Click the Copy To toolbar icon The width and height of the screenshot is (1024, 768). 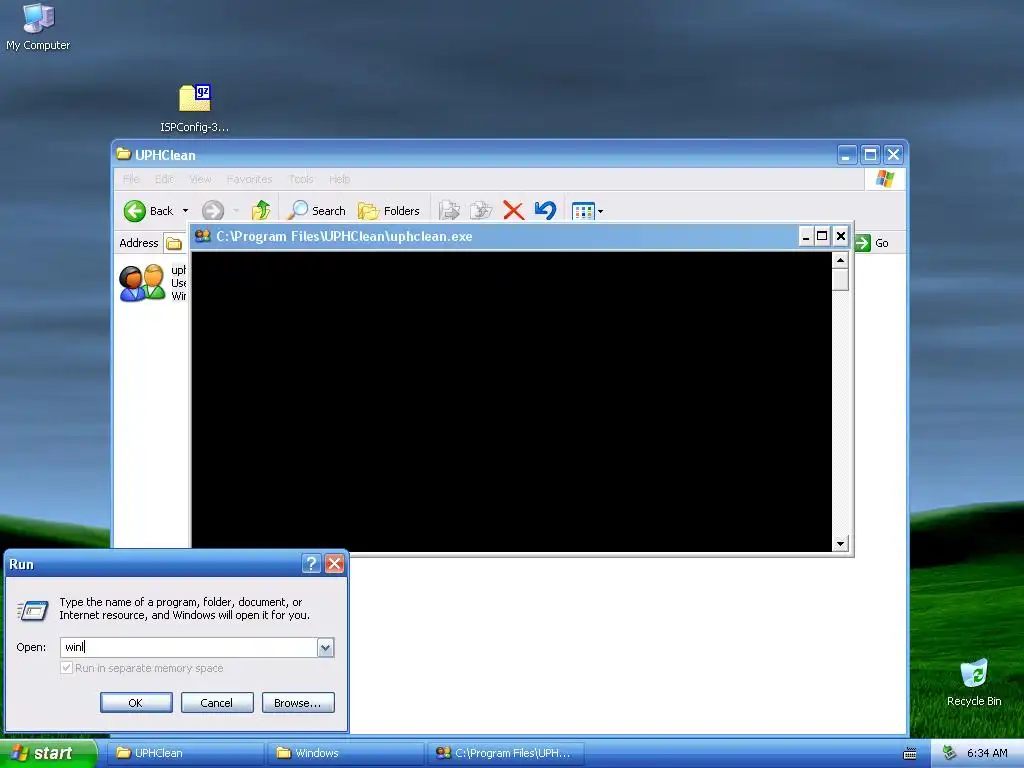click(x=481, y=210)
